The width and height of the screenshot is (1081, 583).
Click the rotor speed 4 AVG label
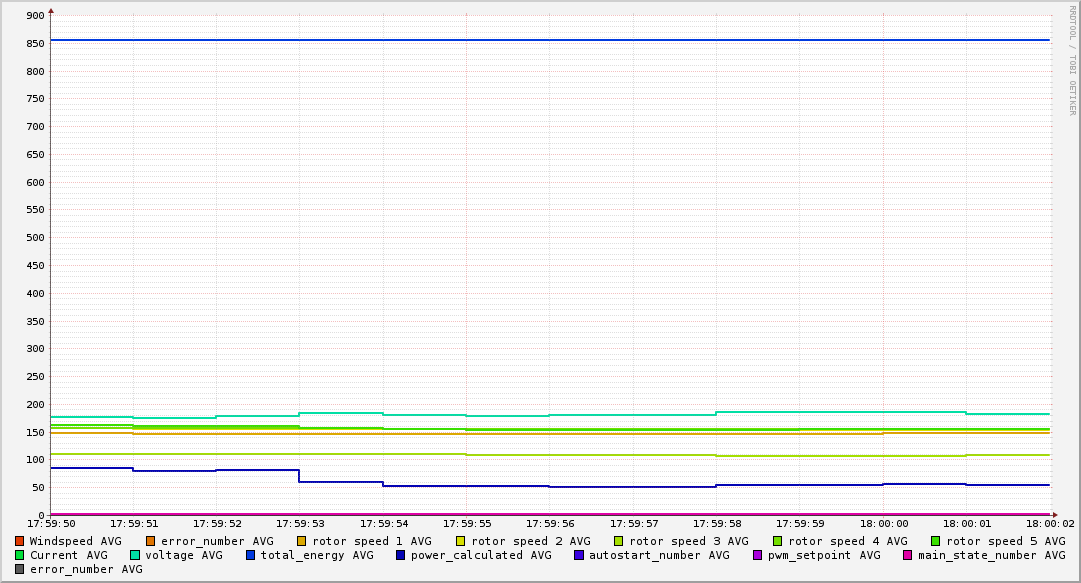847,541
